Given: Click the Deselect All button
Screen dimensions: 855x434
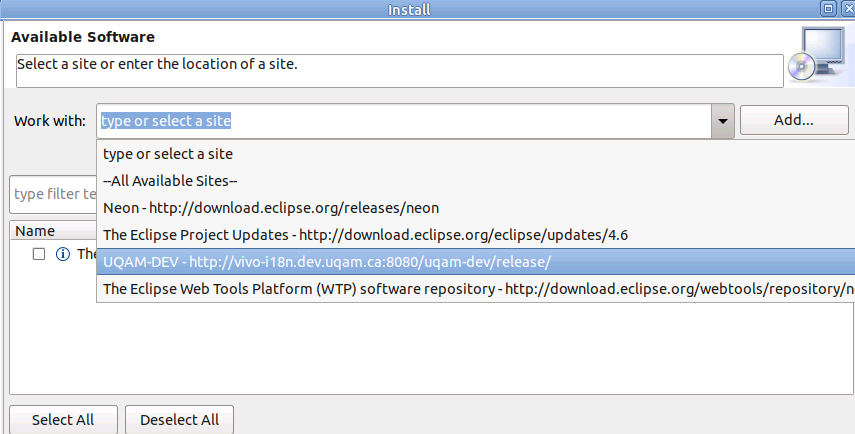Looking at the screenshot, I should click(179, 419).
